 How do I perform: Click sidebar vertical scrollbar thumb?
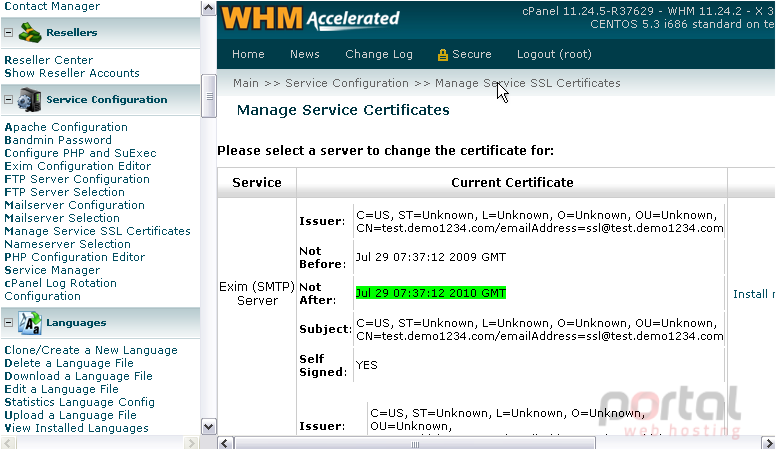pyautogui.click(x=209, y=96)
